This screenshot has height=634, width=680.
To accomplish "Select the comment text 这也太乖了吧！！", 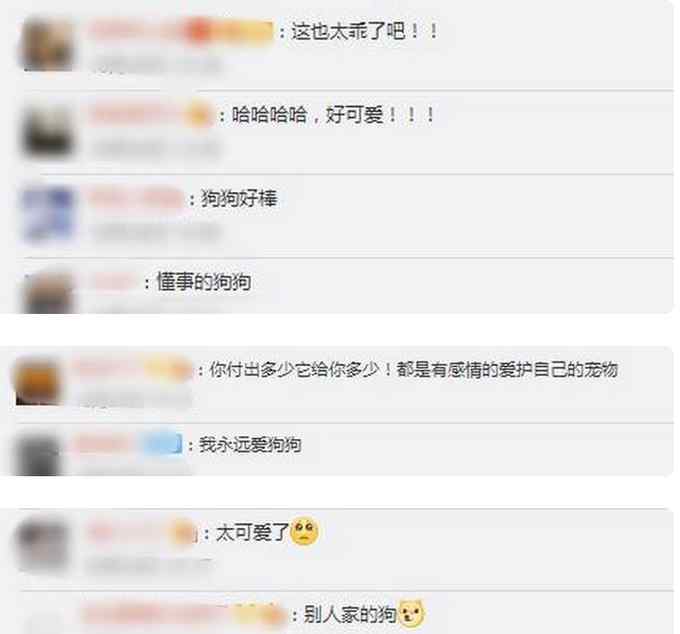I will pyautogui.click(x=364, y=31).
